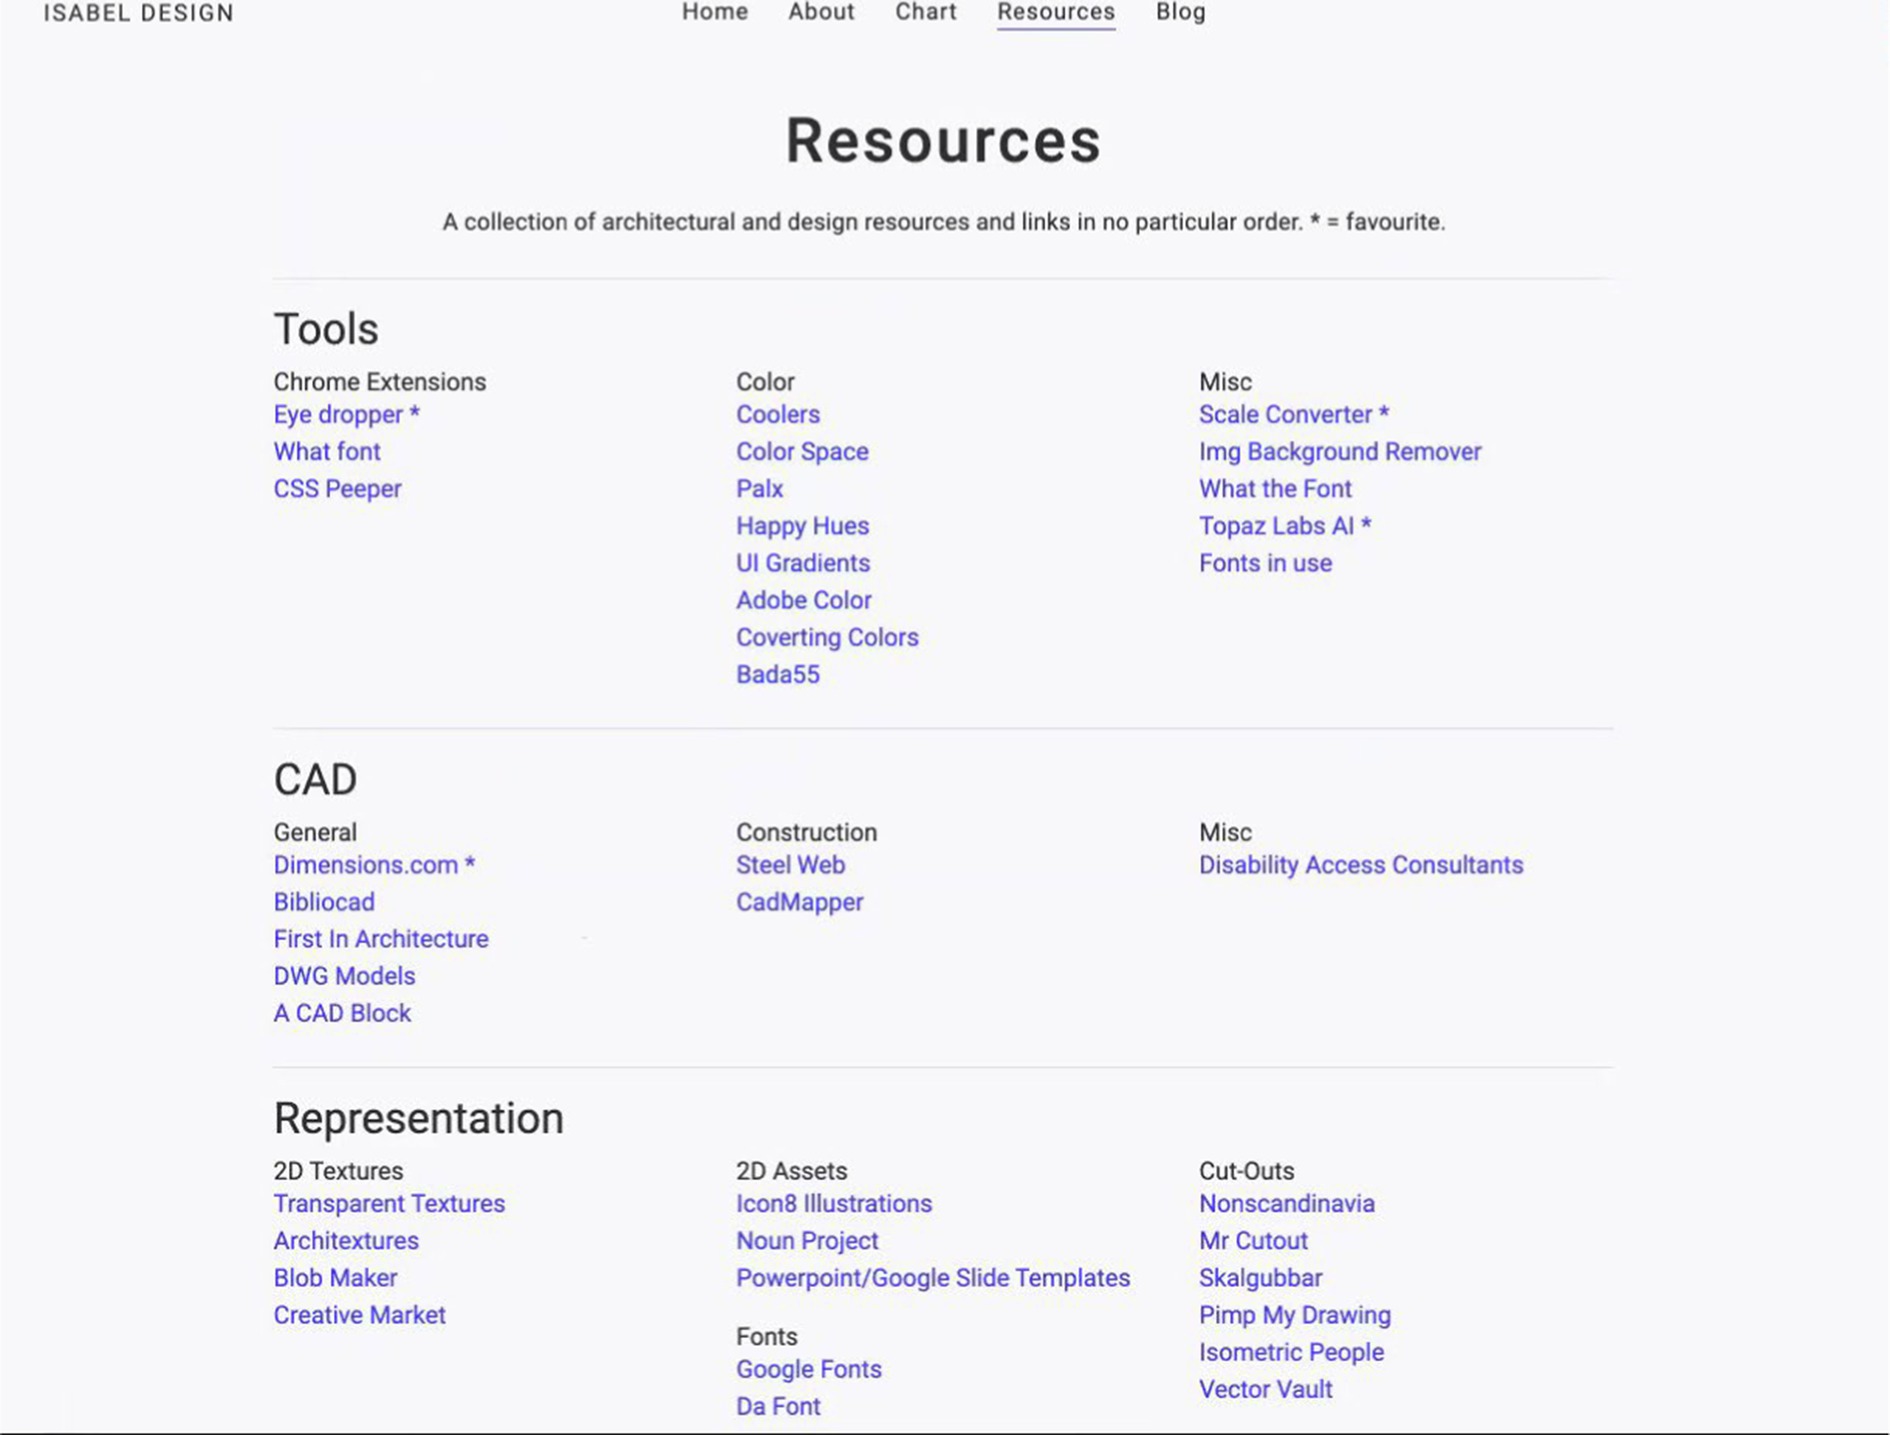Viewport: 1890px width, 1435px height.
Task: Open the Nonscandinavia cut-outs link
Action: pos(1286,1203)
